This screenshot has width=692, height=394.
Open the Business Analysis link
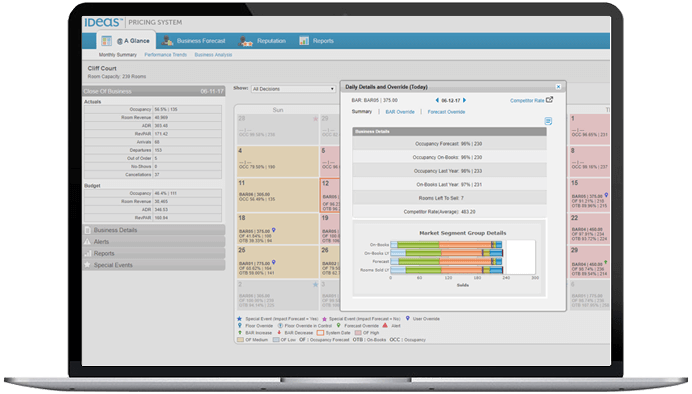tap(213, 55)
